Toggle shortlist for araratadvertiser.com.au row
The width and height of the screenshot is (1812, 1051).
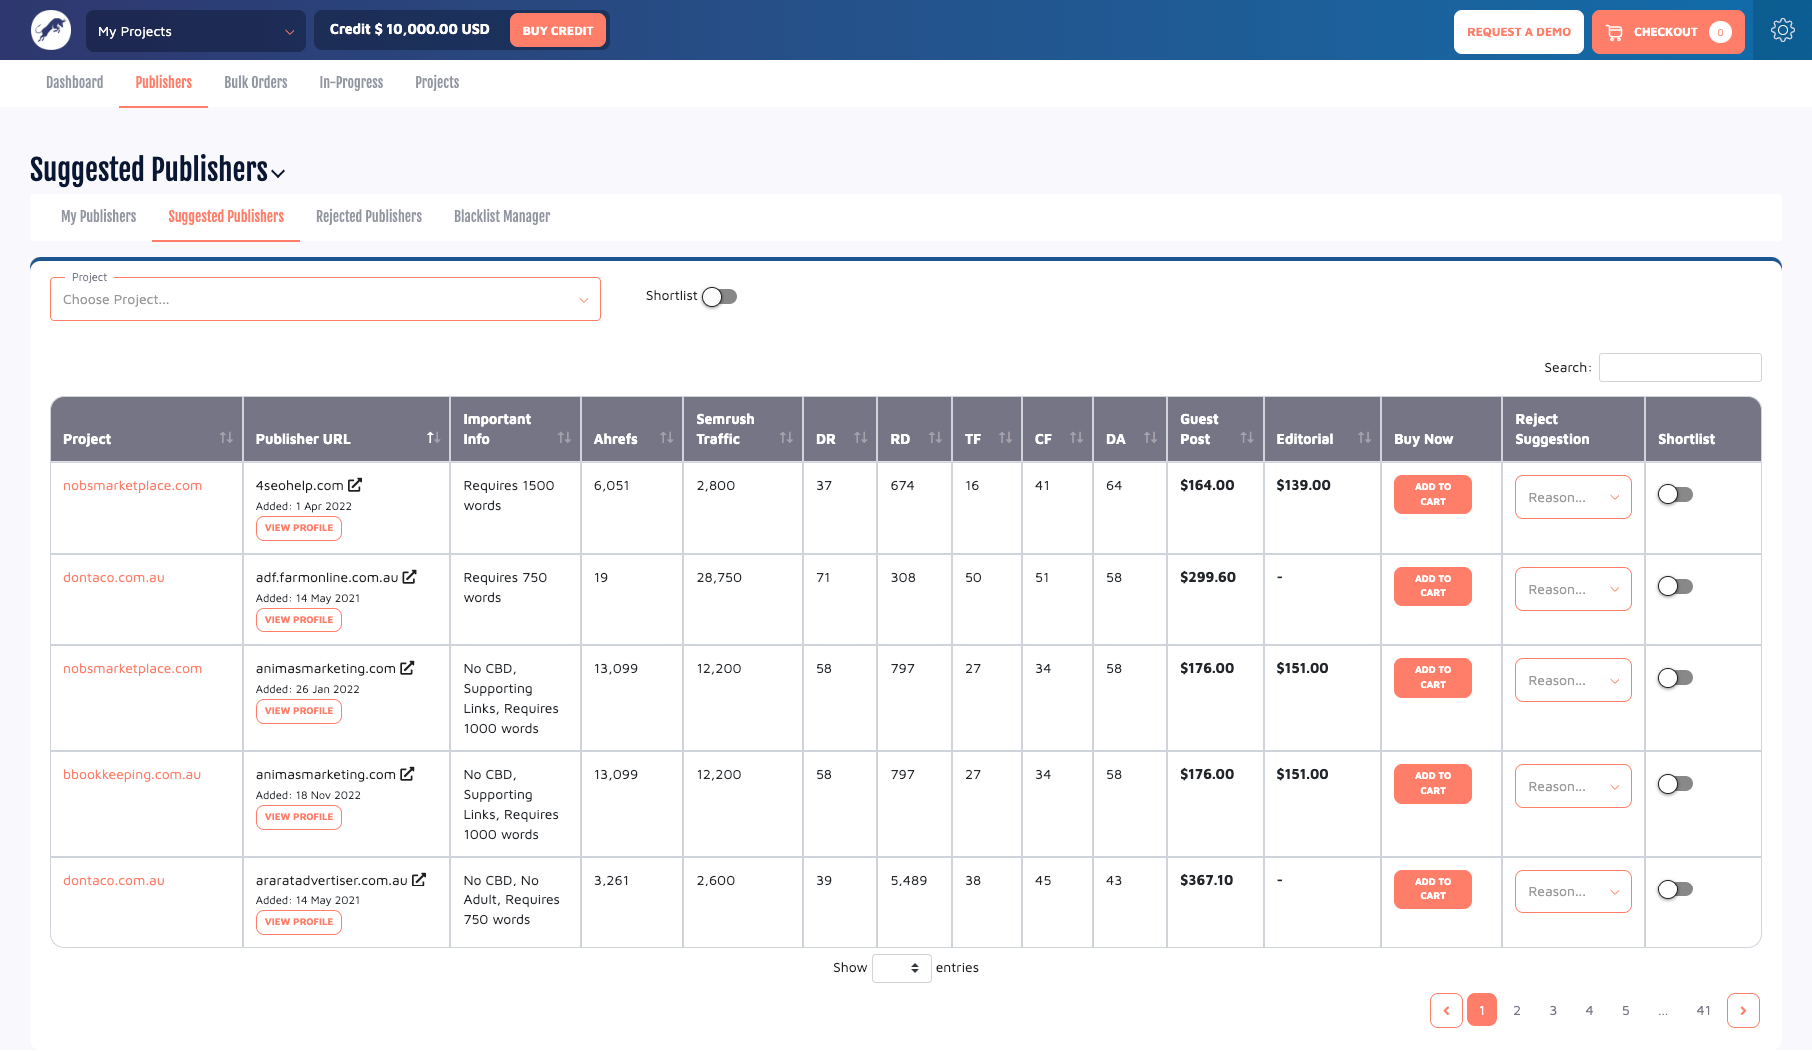(1675, 889)
